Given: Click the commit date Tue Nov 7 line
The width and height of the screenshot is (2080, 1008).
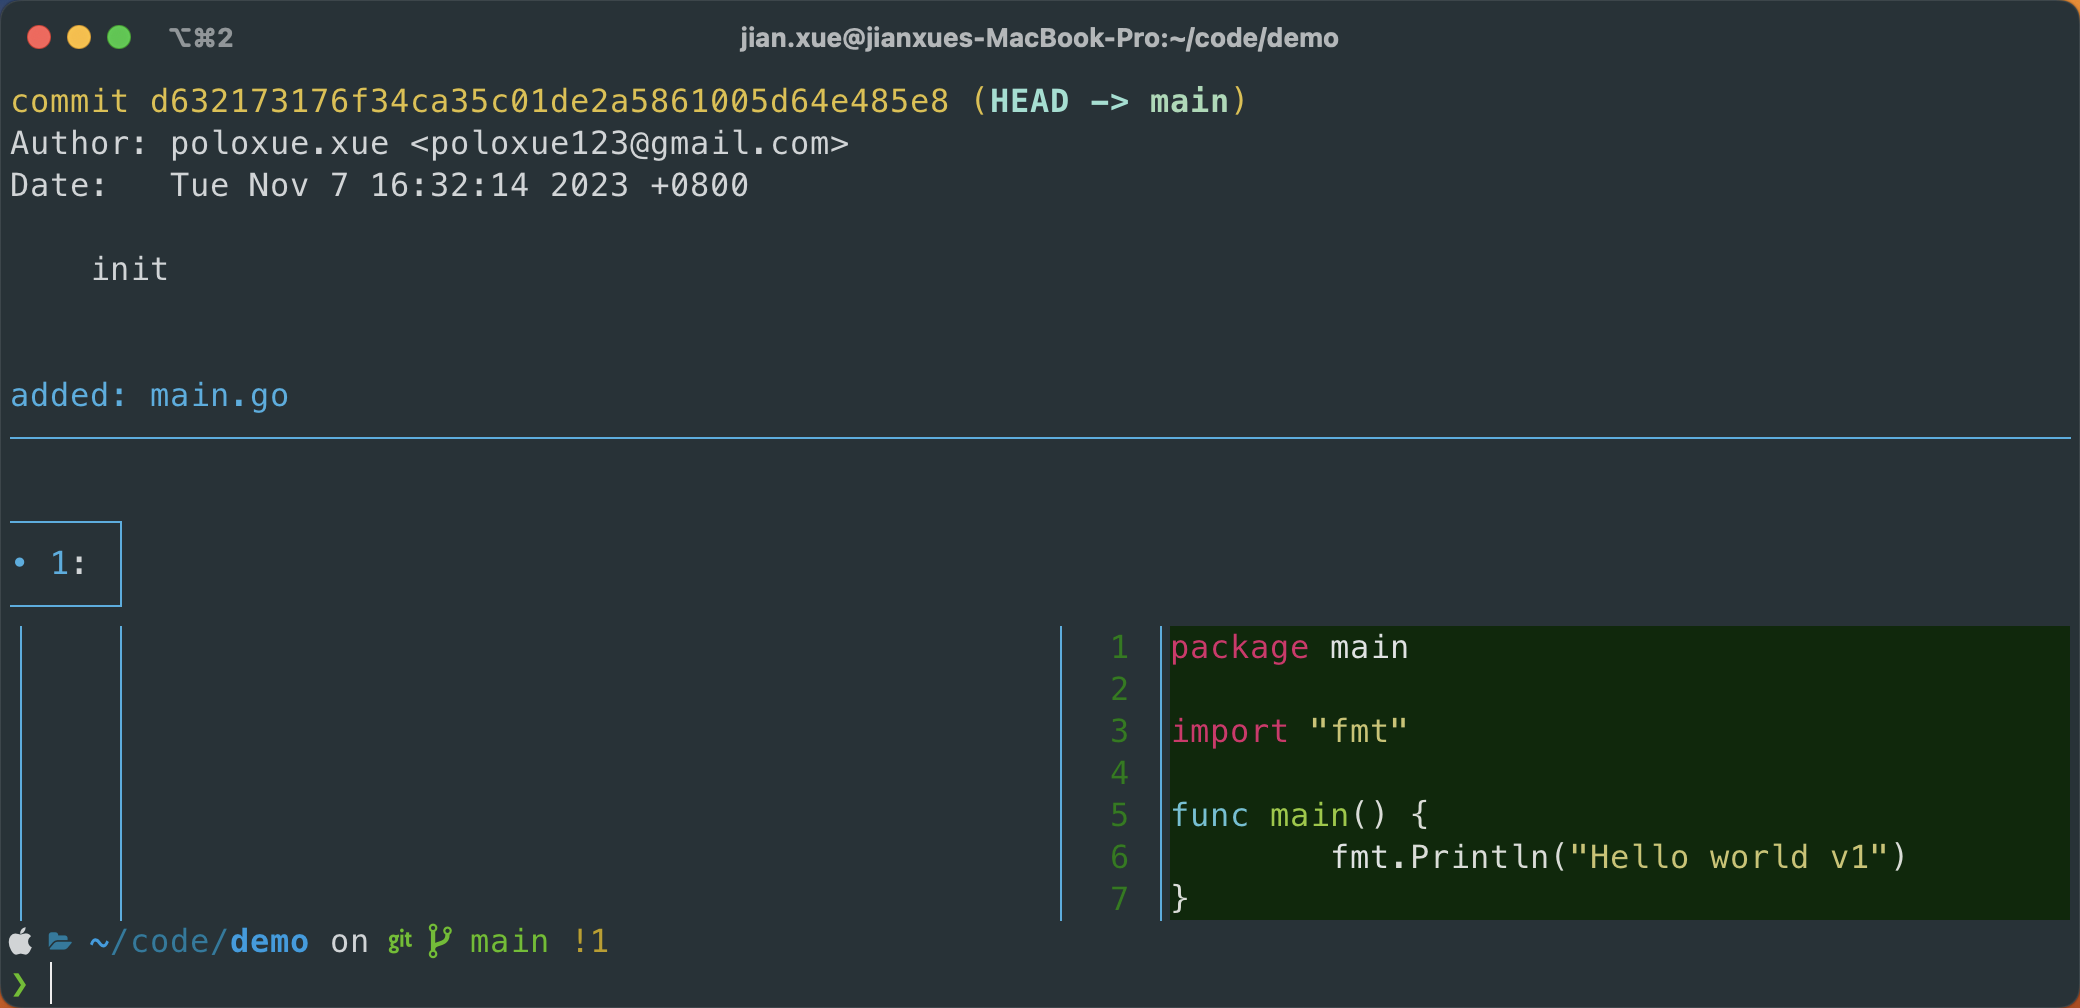Looking at the screenshot, I should pyautogui.click(x=379, y=185).
